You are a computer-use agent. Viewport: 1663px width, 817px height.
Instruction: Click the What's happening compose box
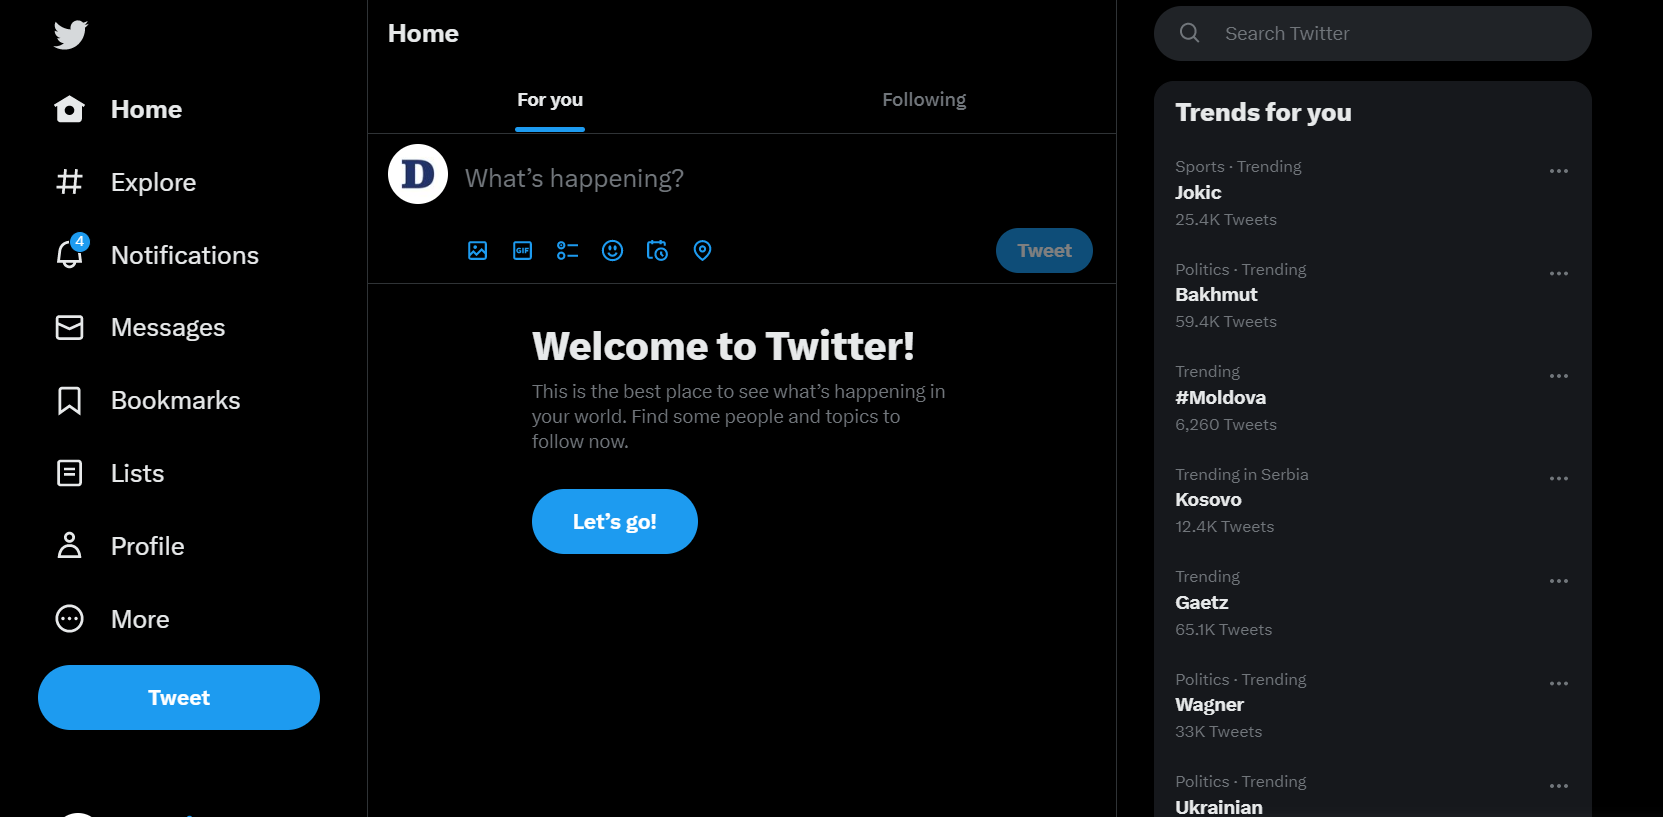(770, 178)
